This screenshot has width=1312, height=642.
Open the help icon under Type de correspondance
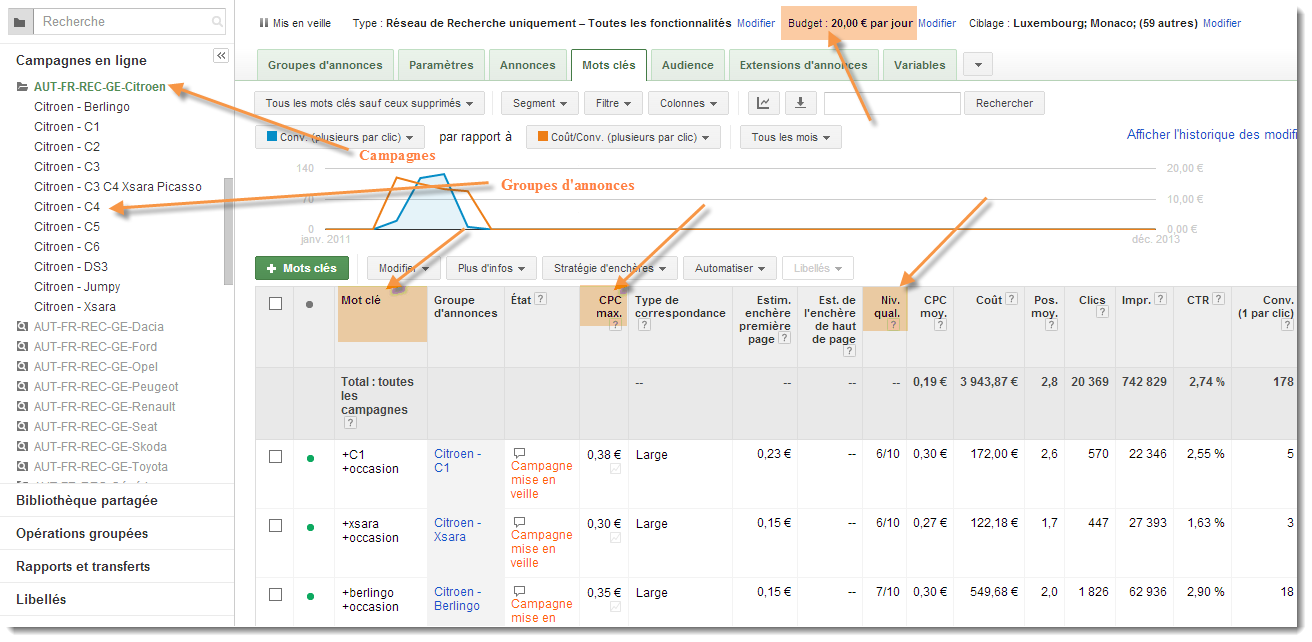pyautogui.click(x=645, y=325)
